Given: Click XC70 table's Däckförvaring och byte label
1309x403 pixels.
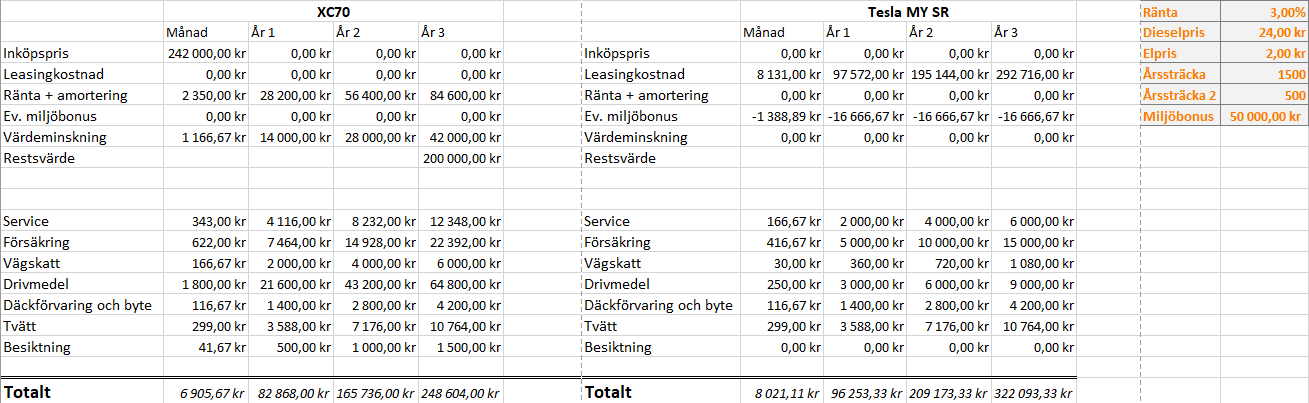Looking at the screenshot, I should click(x=79, y=305).
